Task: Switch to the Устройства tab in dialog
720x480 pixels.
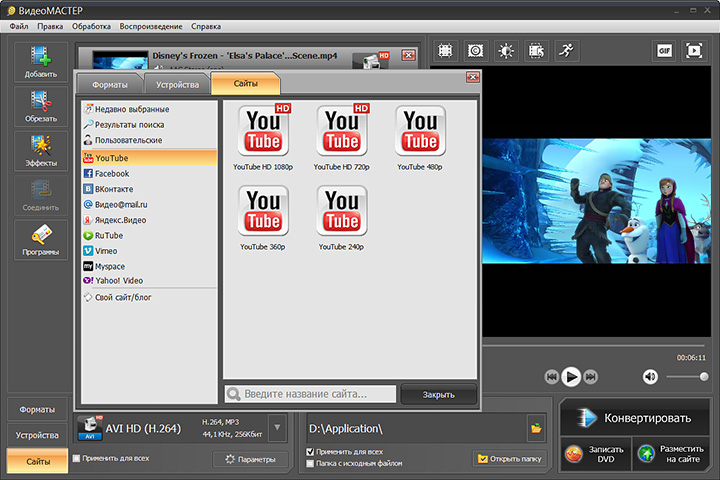Action: click(176, 84)
